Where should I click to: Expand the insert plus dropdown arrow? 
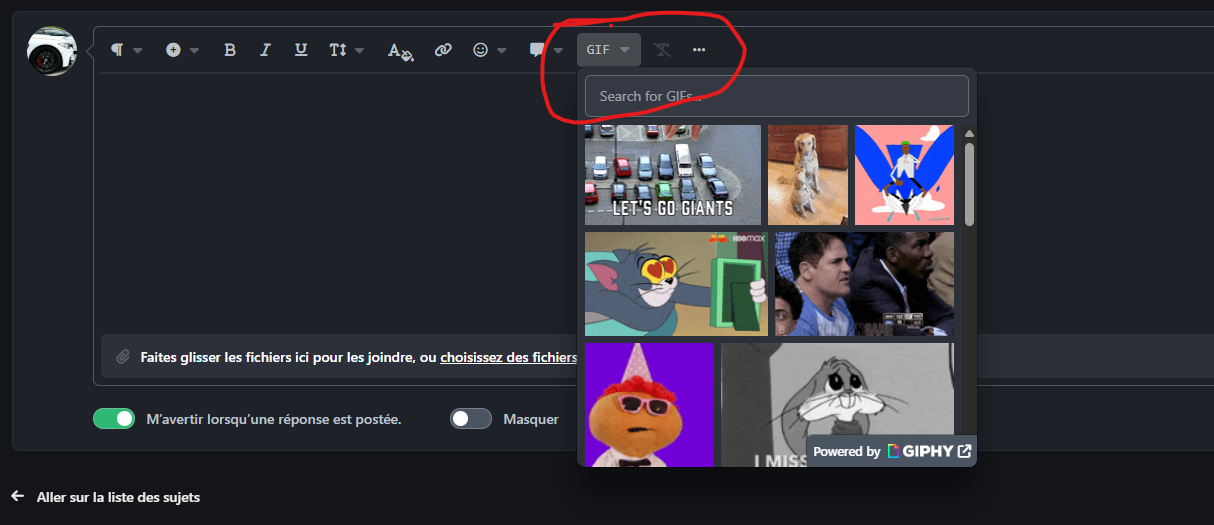[194, 50]
